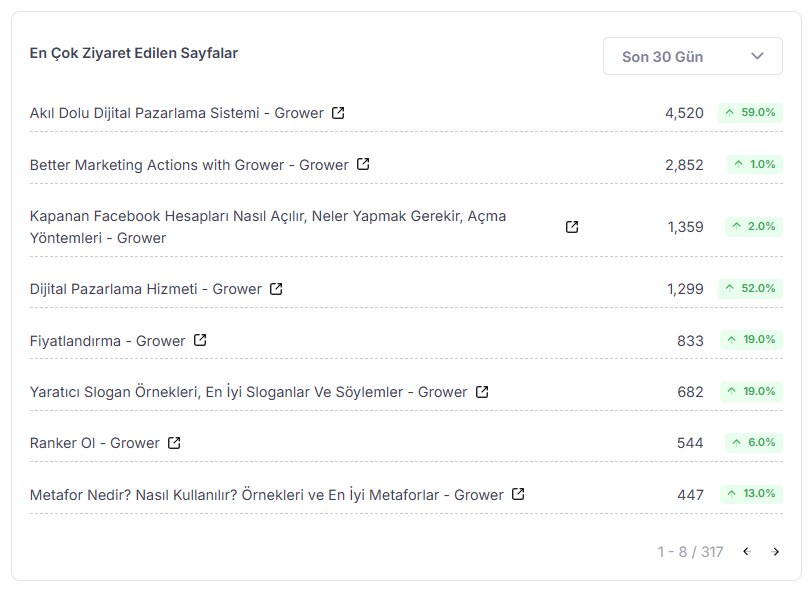Open Akıl Dolu Dijital Pazarlama Sistemi page title
Screen dimensions: 809x592
coord(176,113)
